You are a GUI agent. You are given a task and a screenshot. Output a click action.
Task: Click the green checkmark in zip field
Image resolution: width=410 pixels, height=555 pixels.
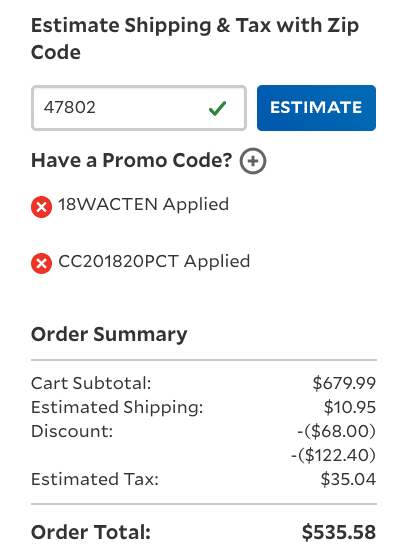[217, 108]
